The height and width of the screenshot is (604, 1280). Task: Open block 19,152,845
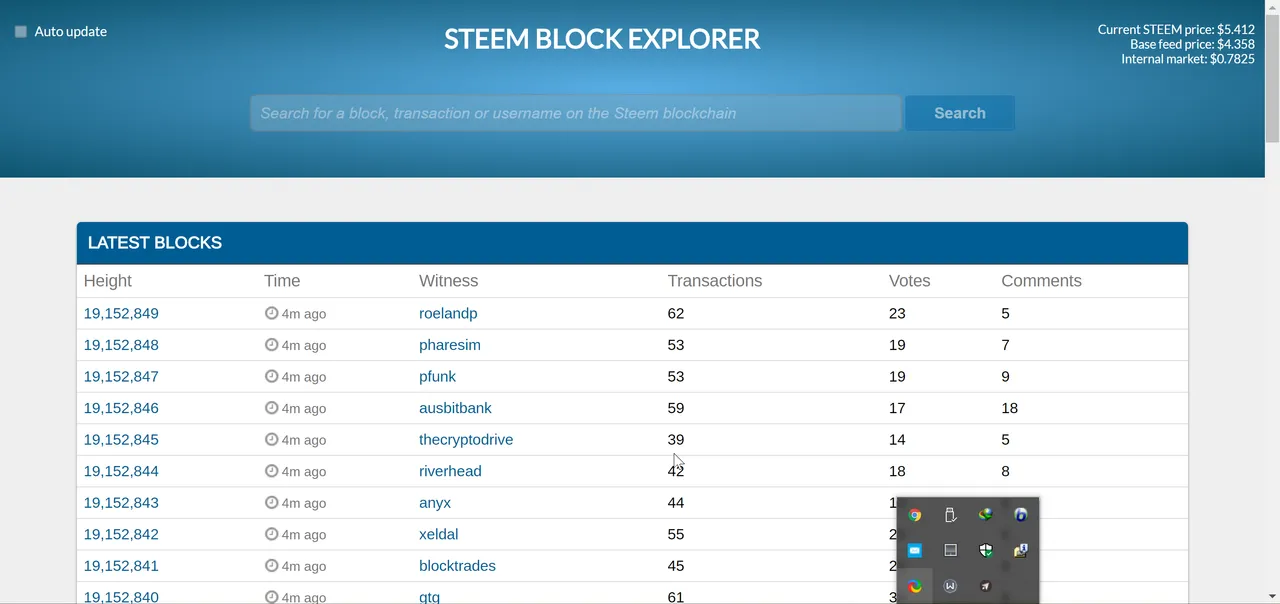click(121, 440)
